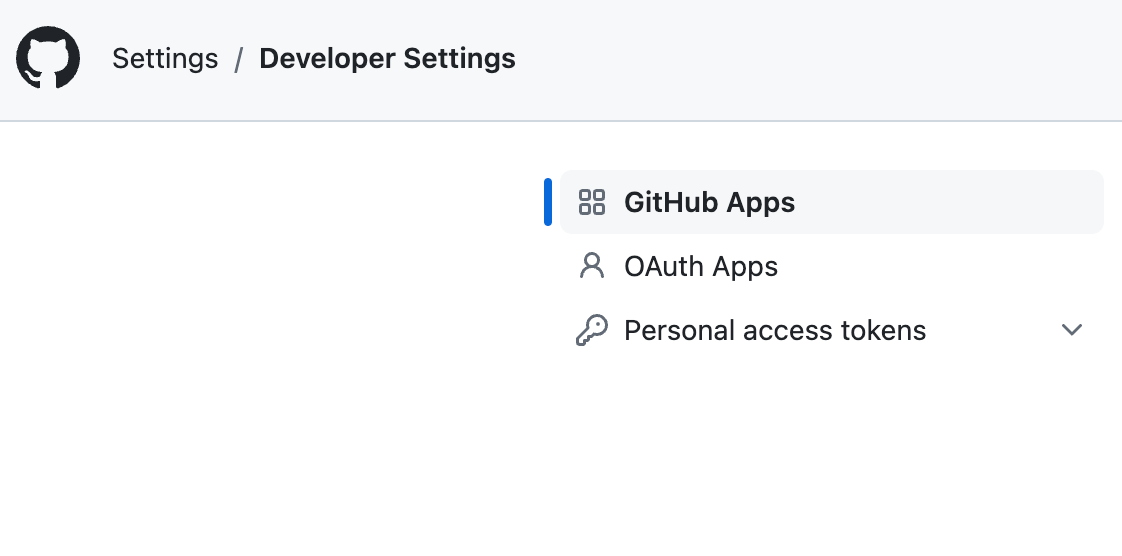Open GitHub Apps sidebar item

pos(831,202)
